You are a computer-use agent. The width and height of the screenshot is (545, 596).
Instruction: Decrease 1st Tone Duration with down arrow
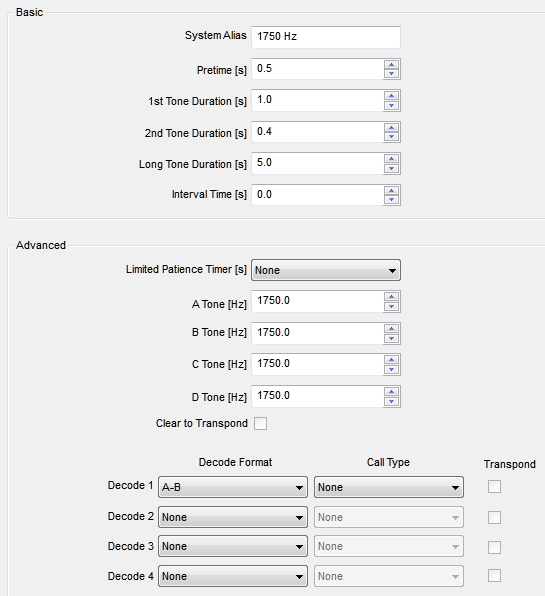point(391,105)
